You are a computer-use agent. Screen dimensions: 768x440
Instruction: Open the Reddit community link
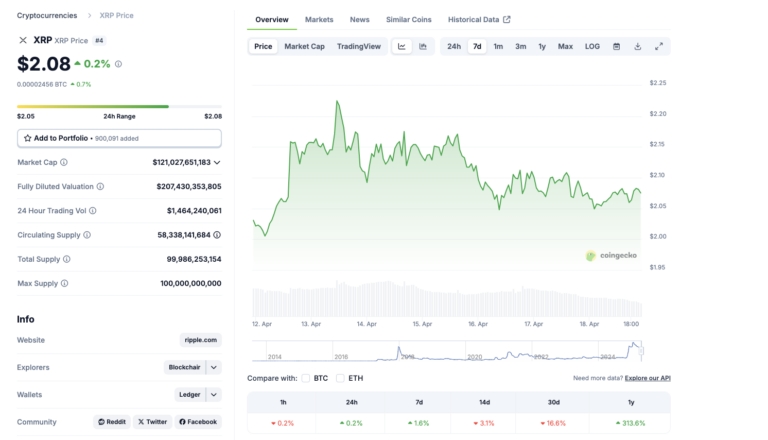coord(112,422)
